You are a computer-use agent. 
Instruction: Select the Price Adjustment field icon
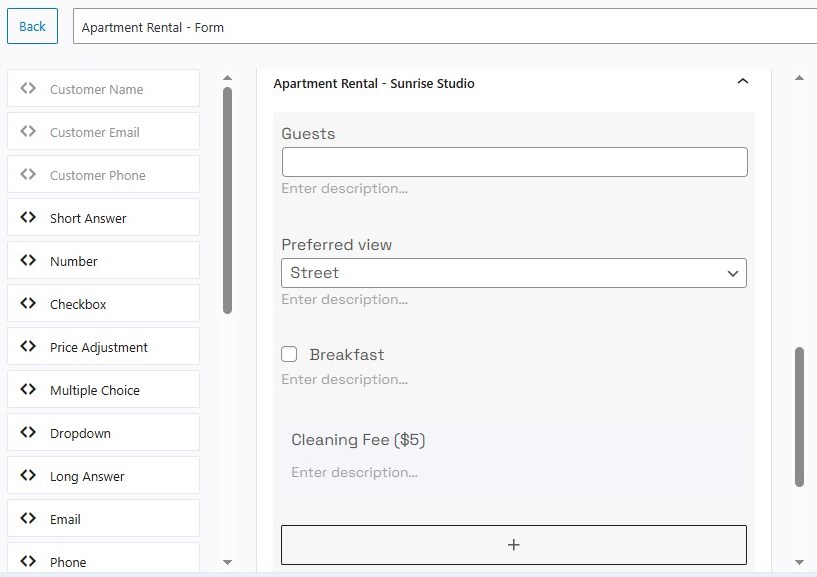click(x=28, y=346)
